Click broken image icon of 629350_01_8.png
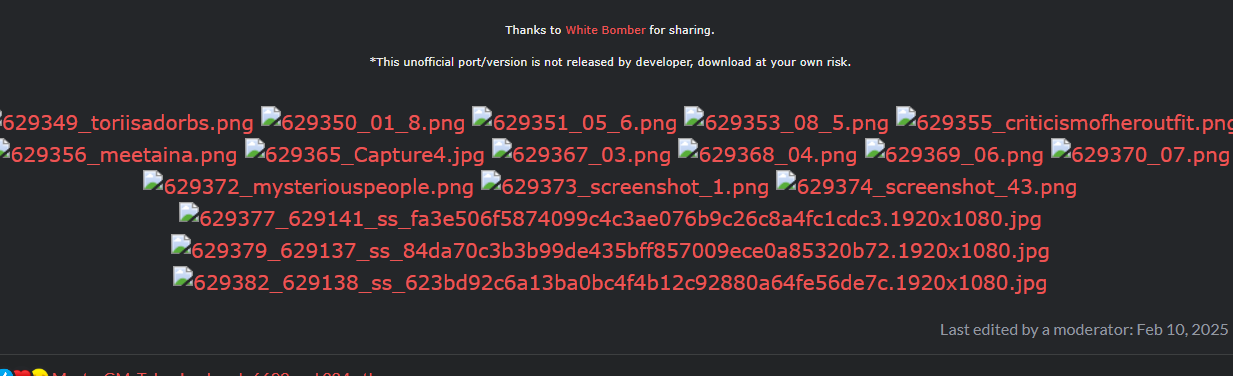This screenshot has width=1233, height=376. click(x=271, y=117)
